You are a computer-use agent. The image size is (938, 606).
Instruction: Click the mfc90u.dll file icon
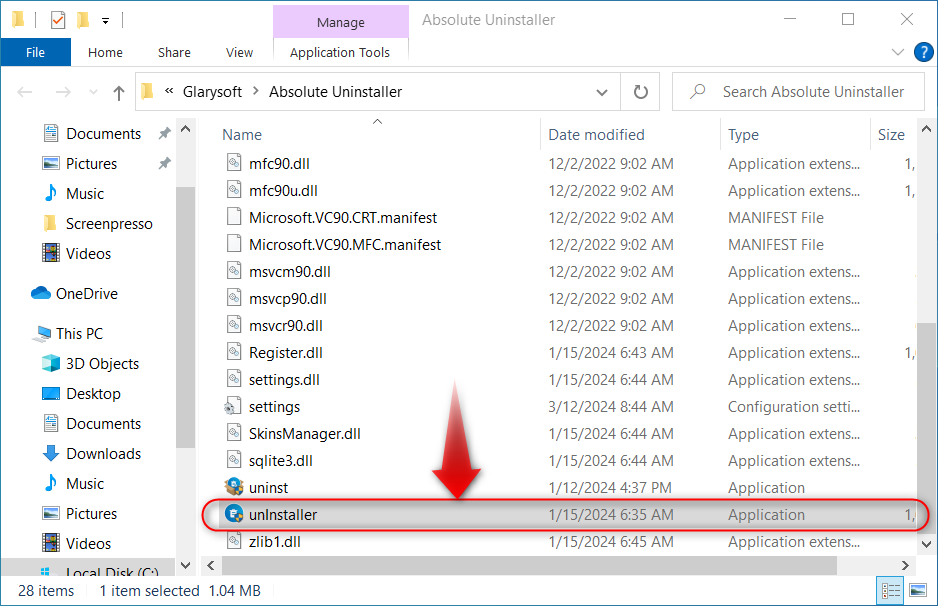(x=234, y=190)
